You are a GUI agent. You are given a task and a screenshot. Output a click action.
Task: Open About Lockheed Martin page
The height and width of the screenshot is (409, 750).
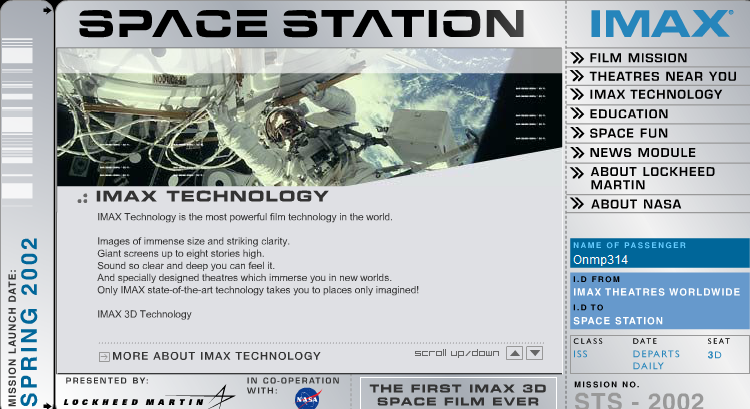pyautogui.click(x=652, y=178)
